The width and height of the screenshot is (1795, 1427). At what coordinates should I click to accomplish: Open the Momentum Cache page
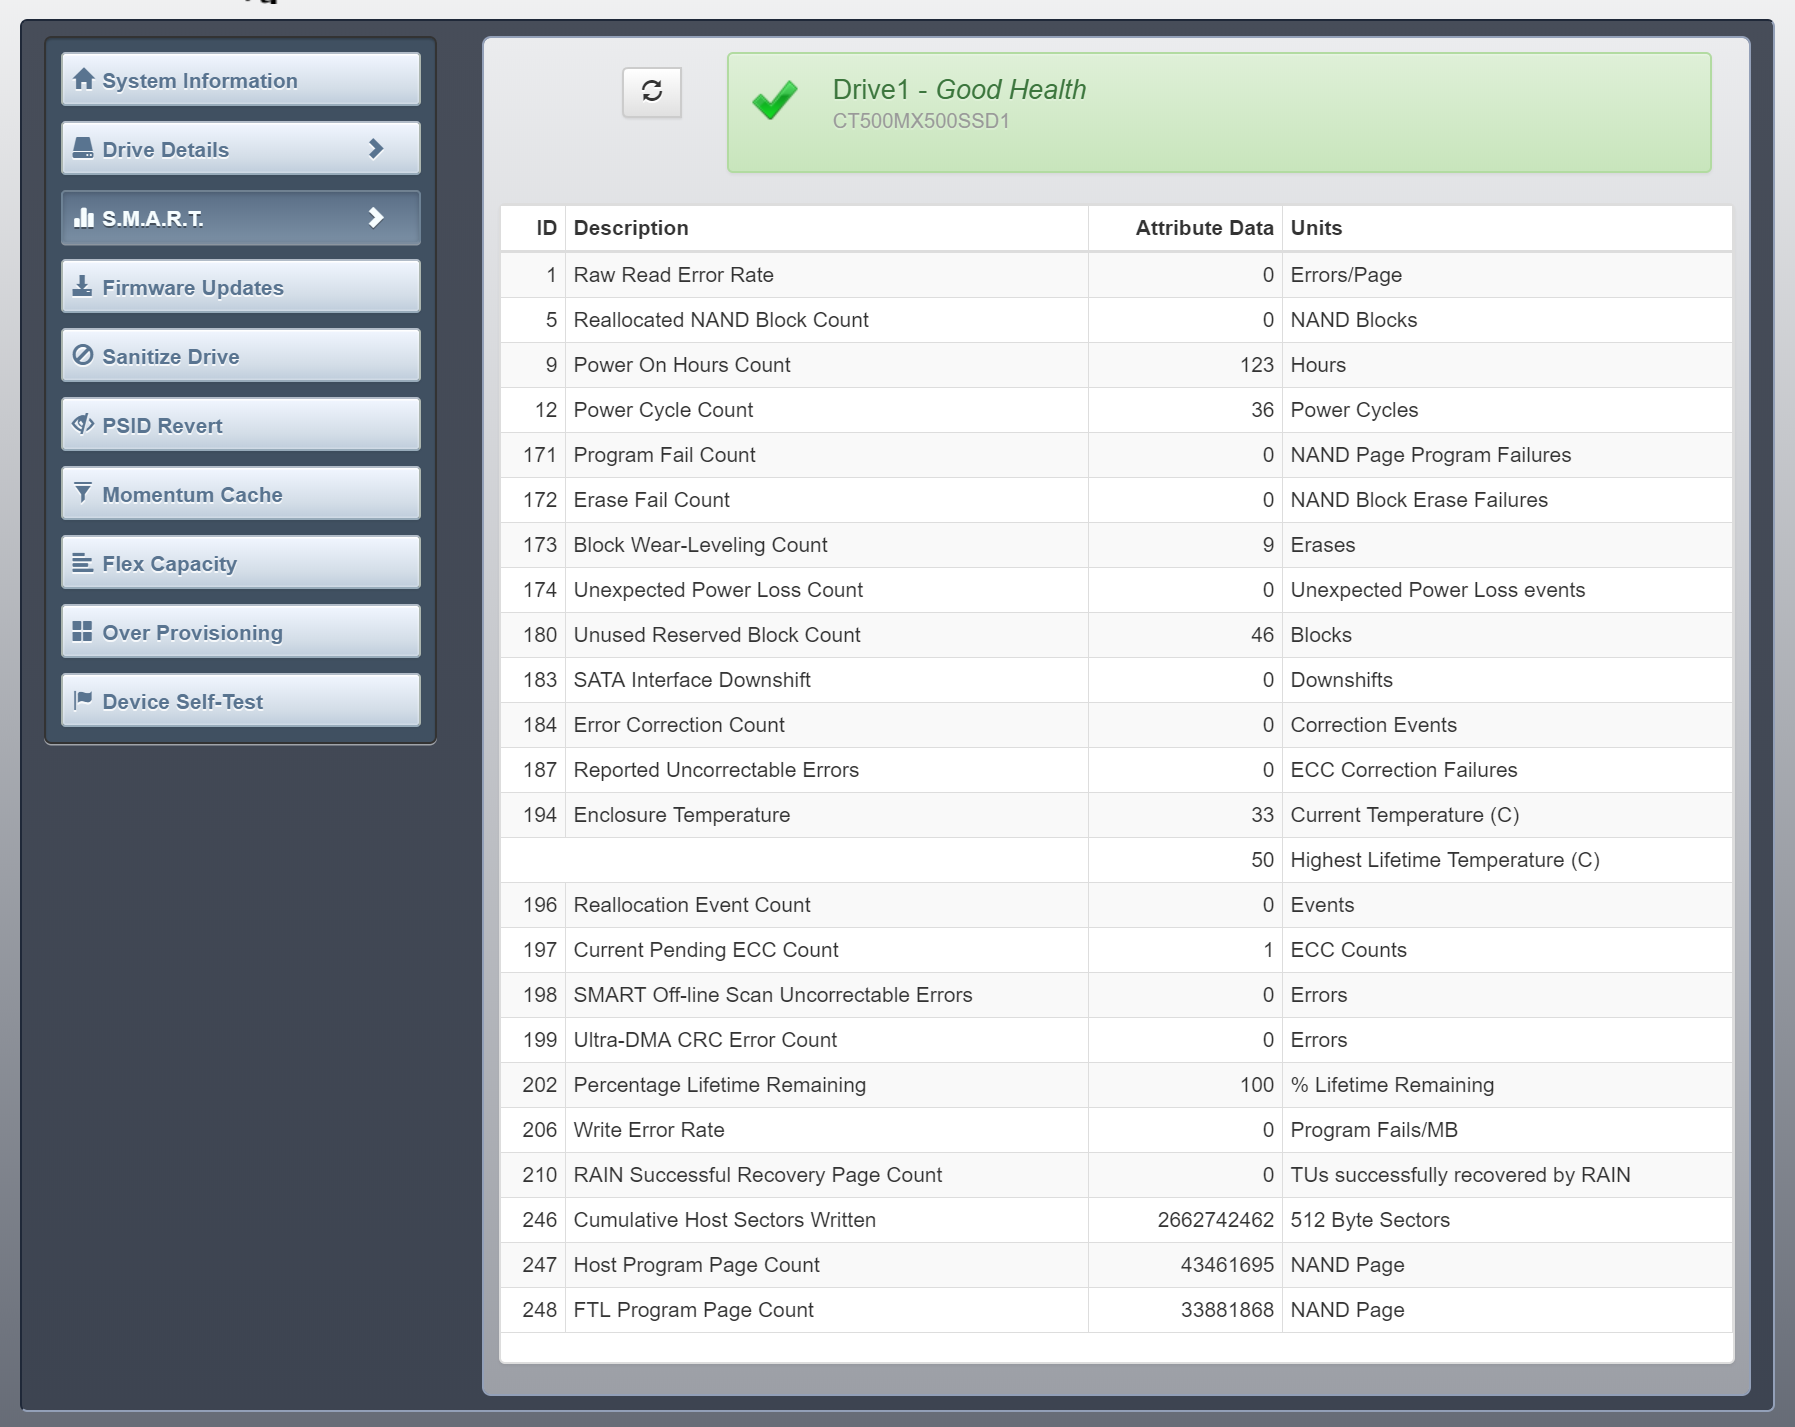(241, 493)
